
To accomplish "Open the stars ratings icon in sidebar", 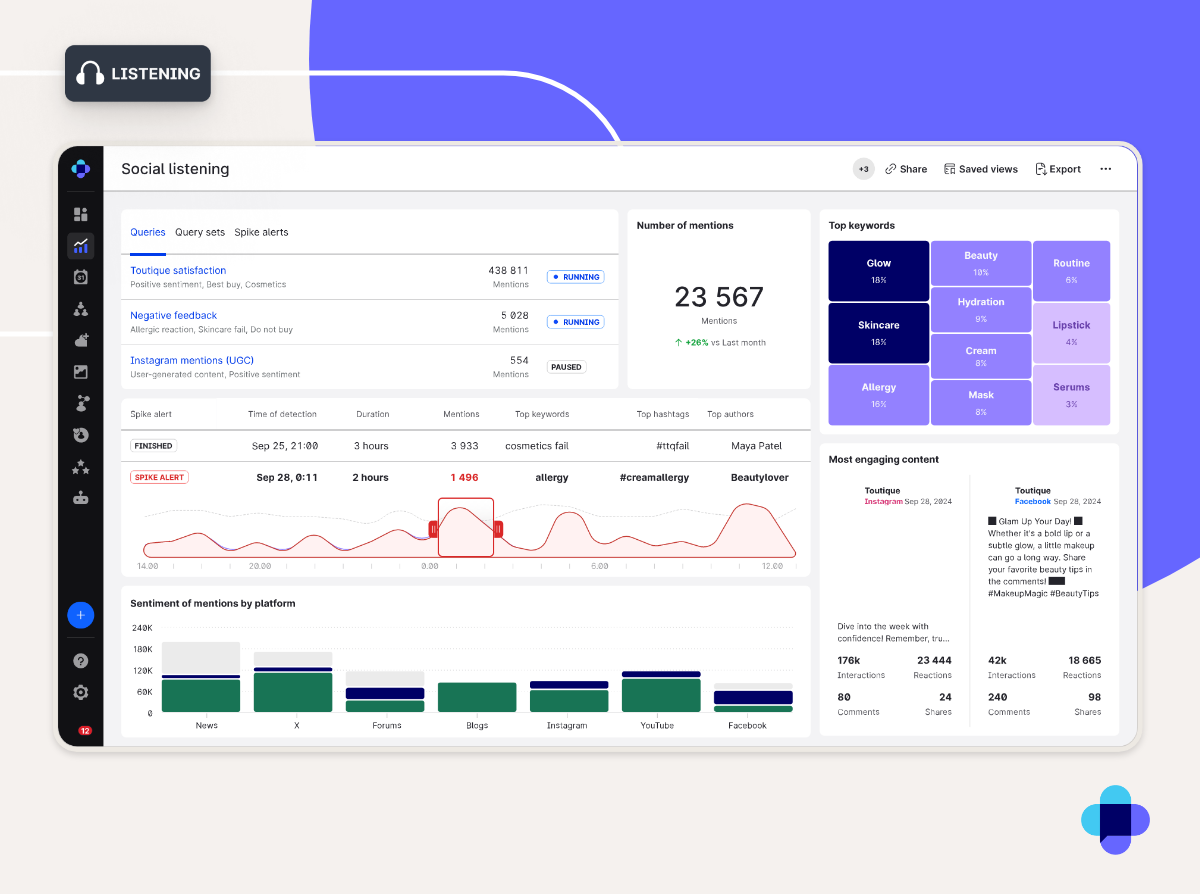I will point(81,467).
